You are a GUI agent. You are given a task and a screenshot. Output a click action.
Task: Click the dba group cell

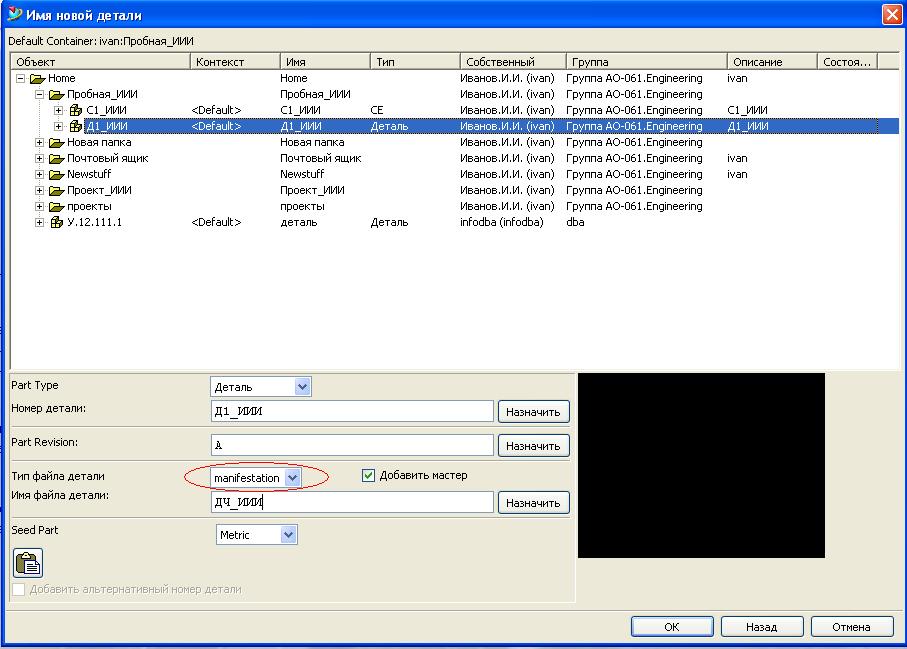[x=575, y=222]
